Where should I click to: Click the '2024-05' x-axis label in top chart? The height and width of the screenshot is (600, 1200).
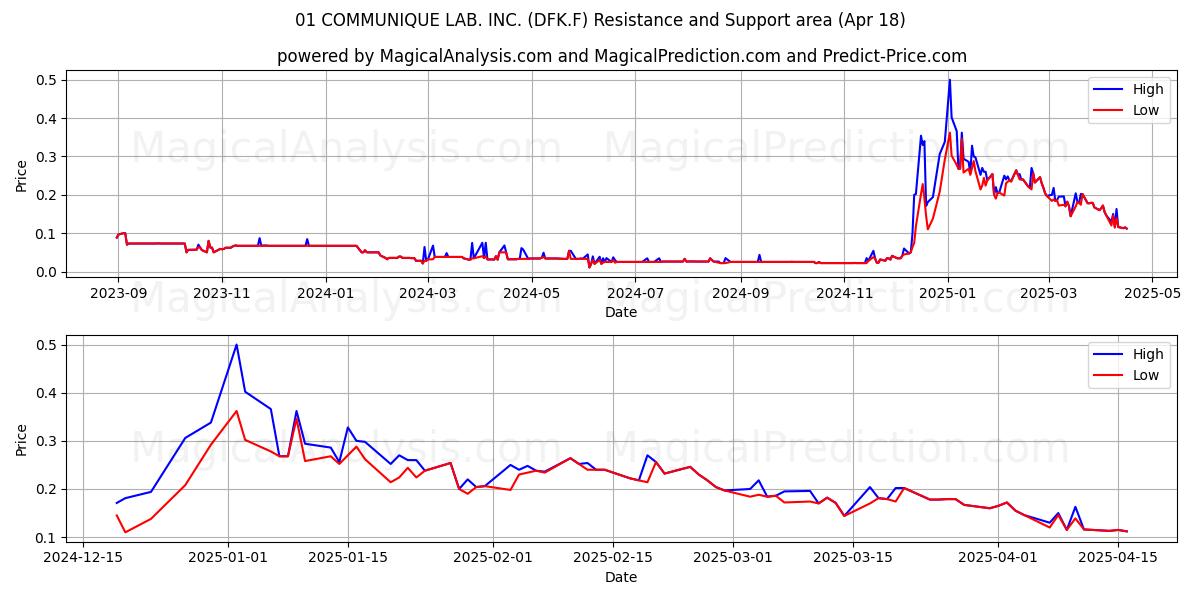532,293
